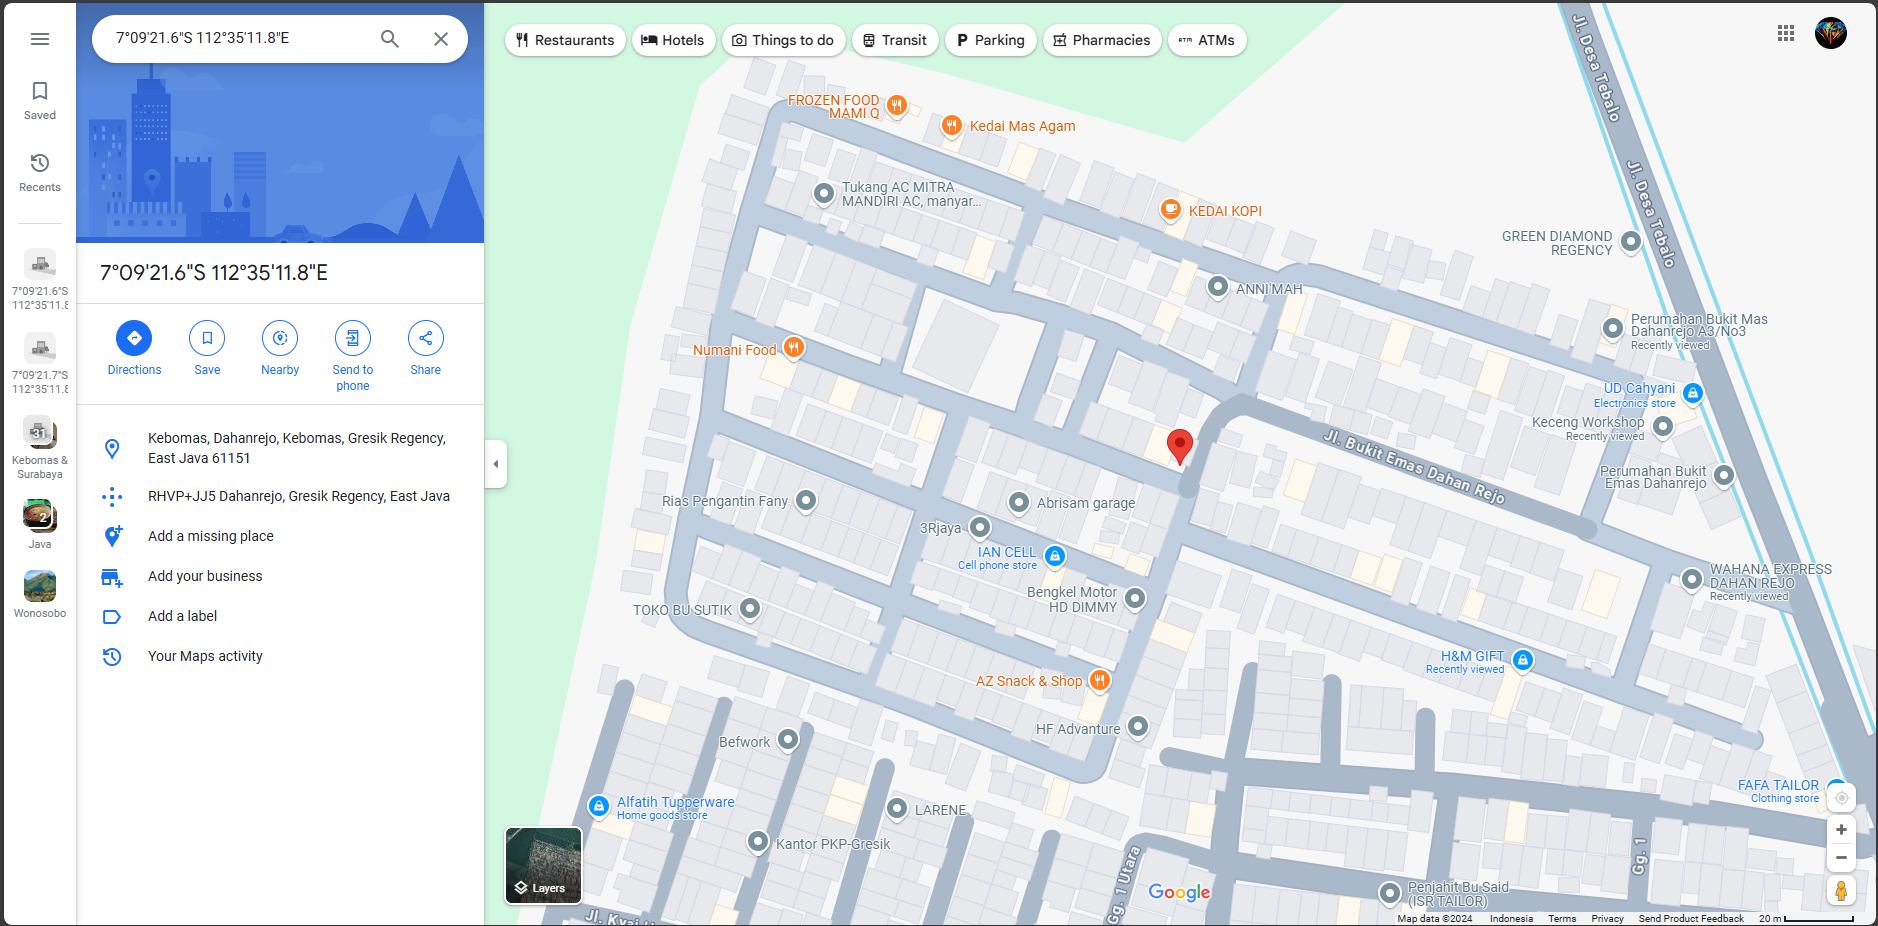Select the Hotels filter chip
The width and height of the screenshot is (1878, 926).
click(x=673, y=40)
